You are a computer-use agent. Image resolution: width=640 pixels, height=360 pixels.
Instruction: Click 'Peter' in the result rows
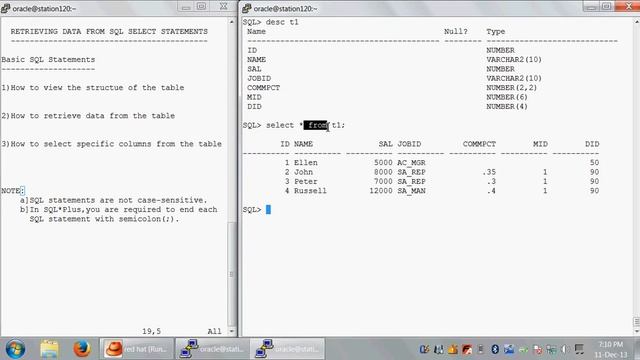point(306,181)
